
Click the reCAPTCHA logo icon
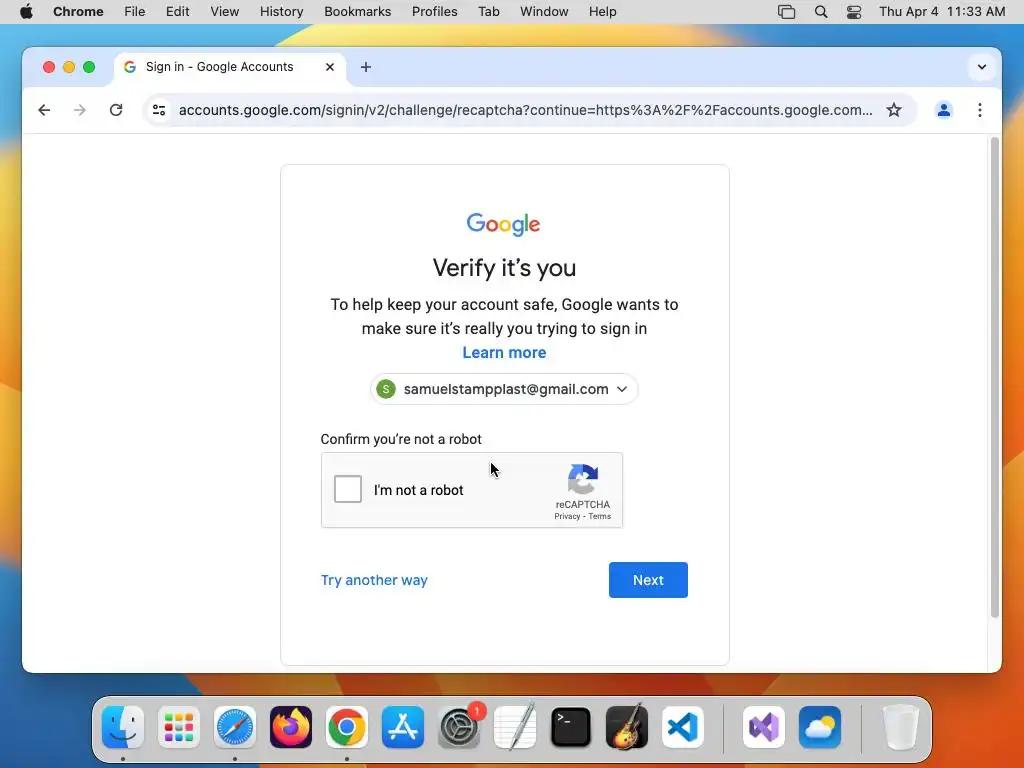point(583,479)
